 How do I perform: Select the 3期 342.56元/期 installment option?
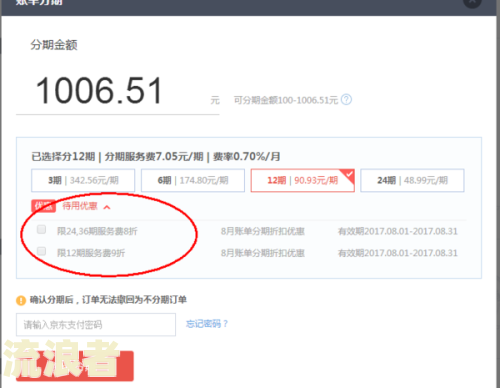click(x=83, y=180)
